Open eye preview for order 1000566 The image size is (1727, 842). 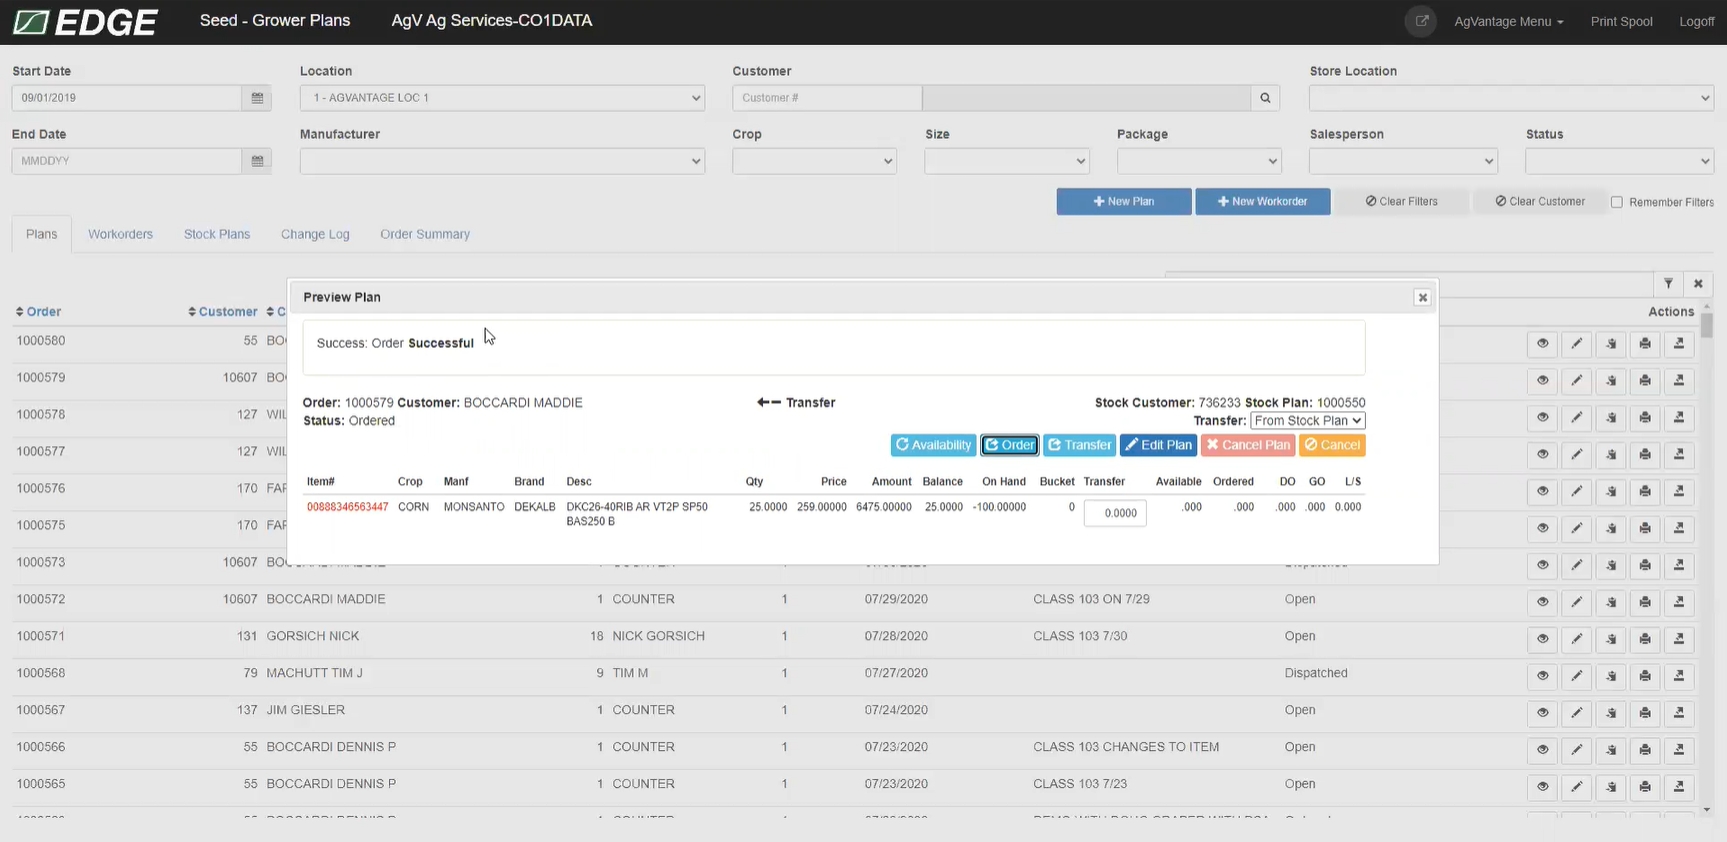[x=1542, y=750]
